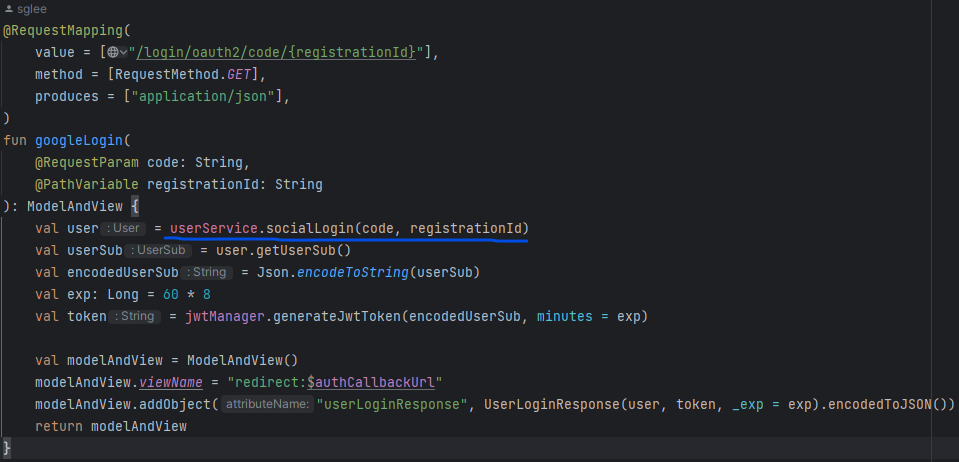Click the closing brace of googleLogin
The height and width of the screenshot is (462, 959).
click(7, 447)
